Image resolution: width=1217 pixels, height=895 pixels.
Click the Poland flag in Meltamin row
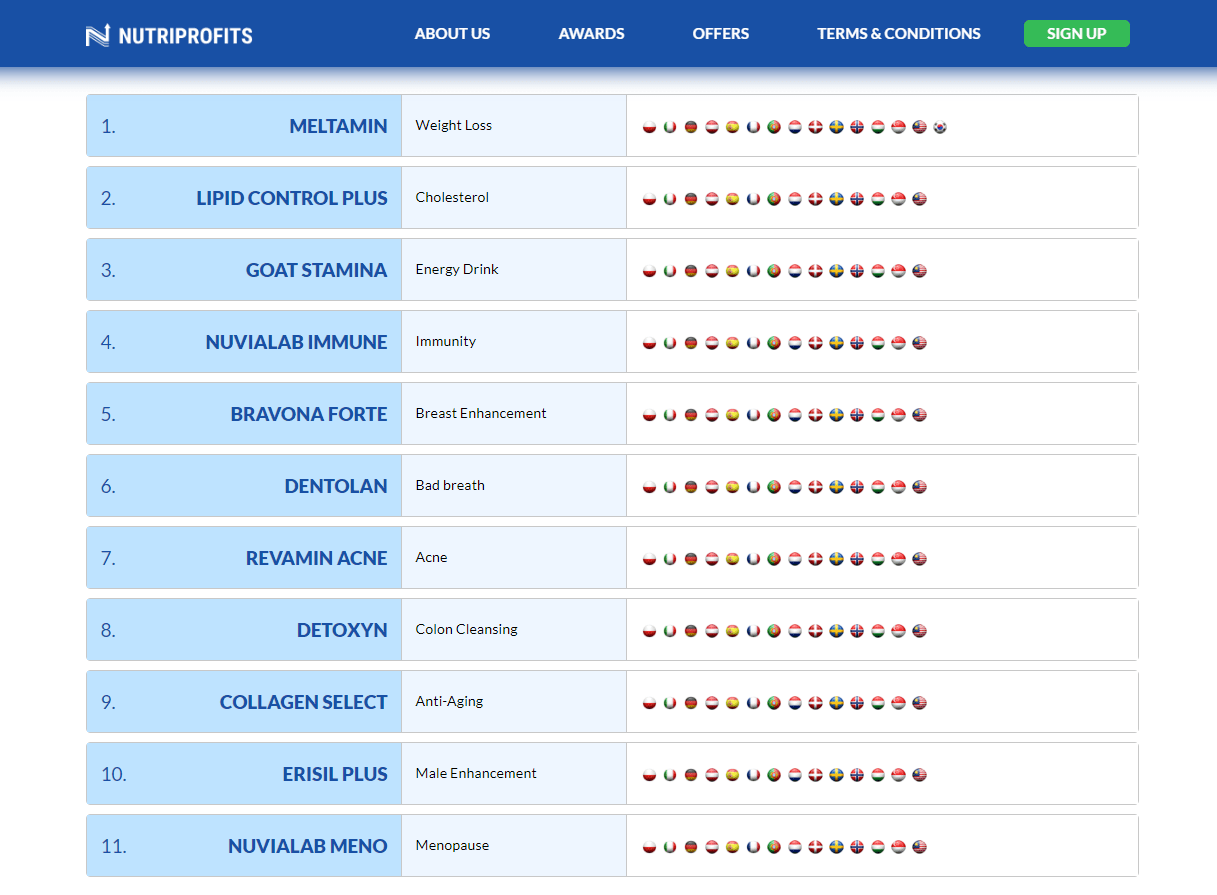click(x=649, y=127)
